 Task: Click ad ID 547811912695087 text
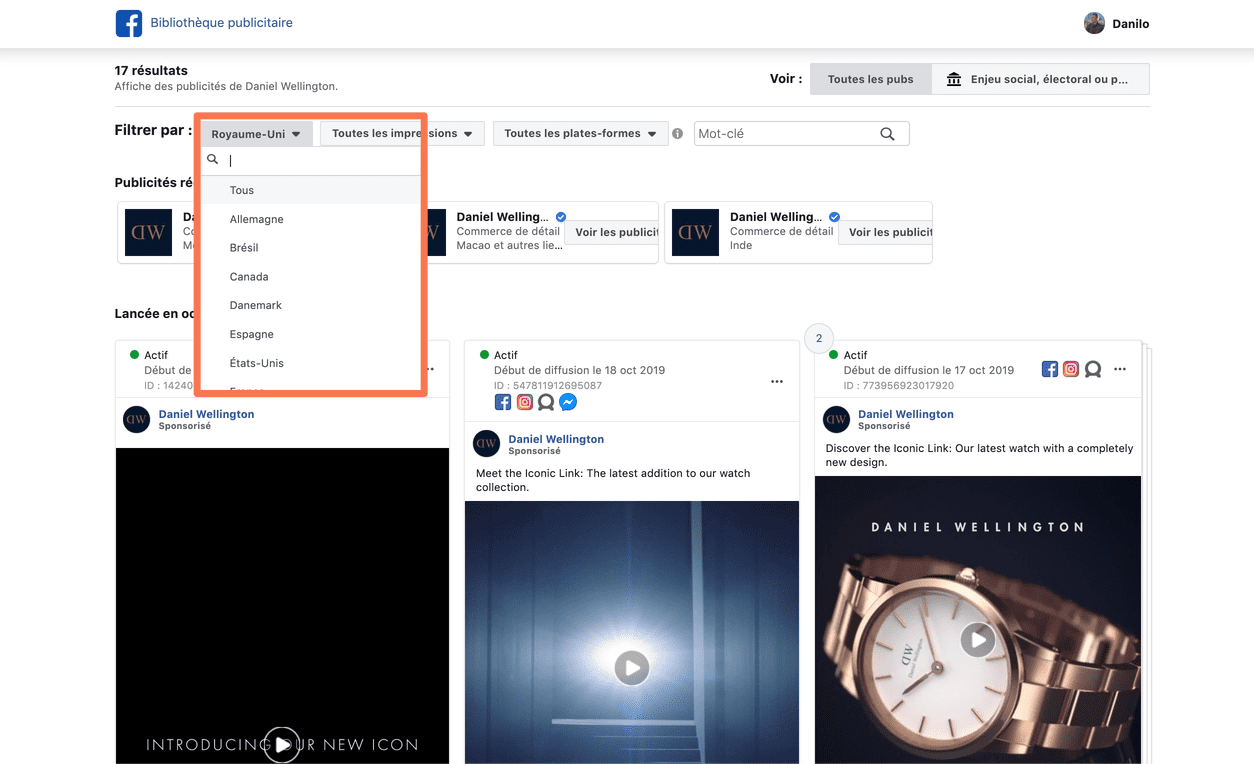[x=548, y=385]
